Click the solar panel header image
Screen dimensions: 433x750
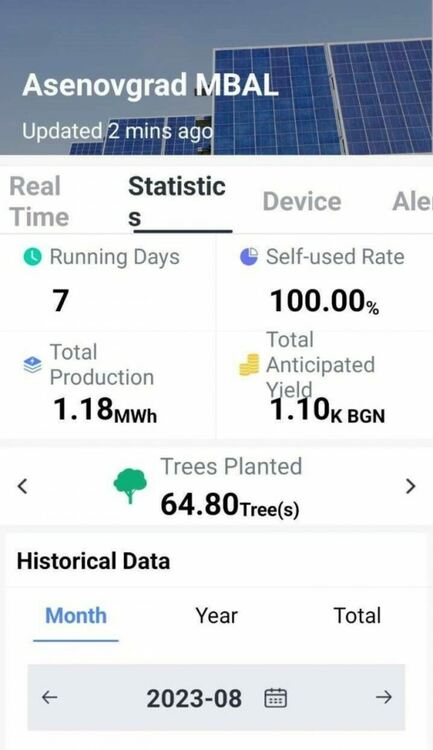point(216,77)
